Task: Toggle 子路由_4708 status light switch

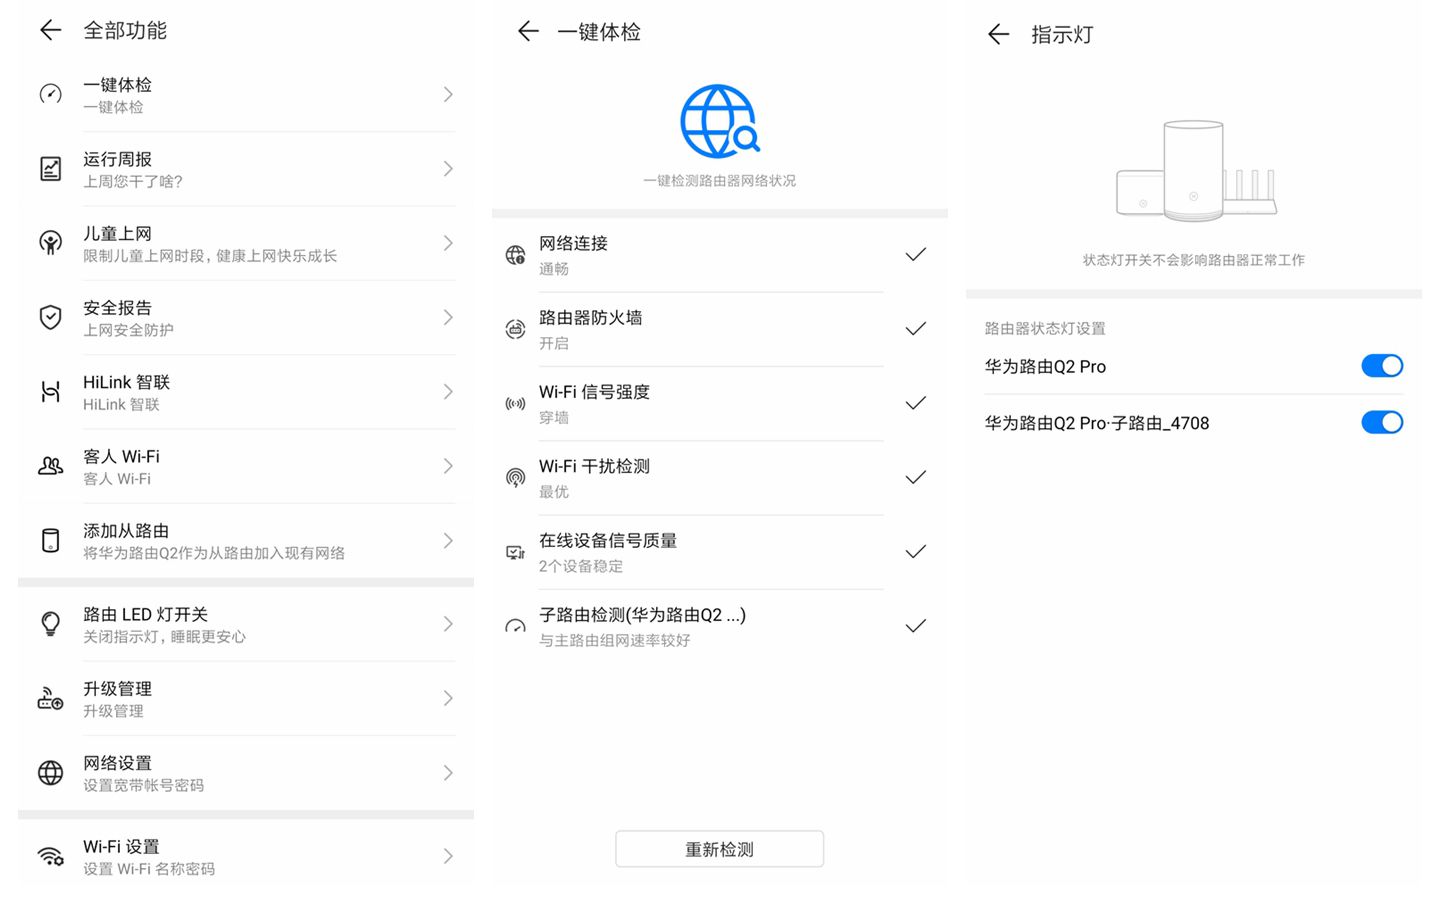Action: tap(1382, 422)
